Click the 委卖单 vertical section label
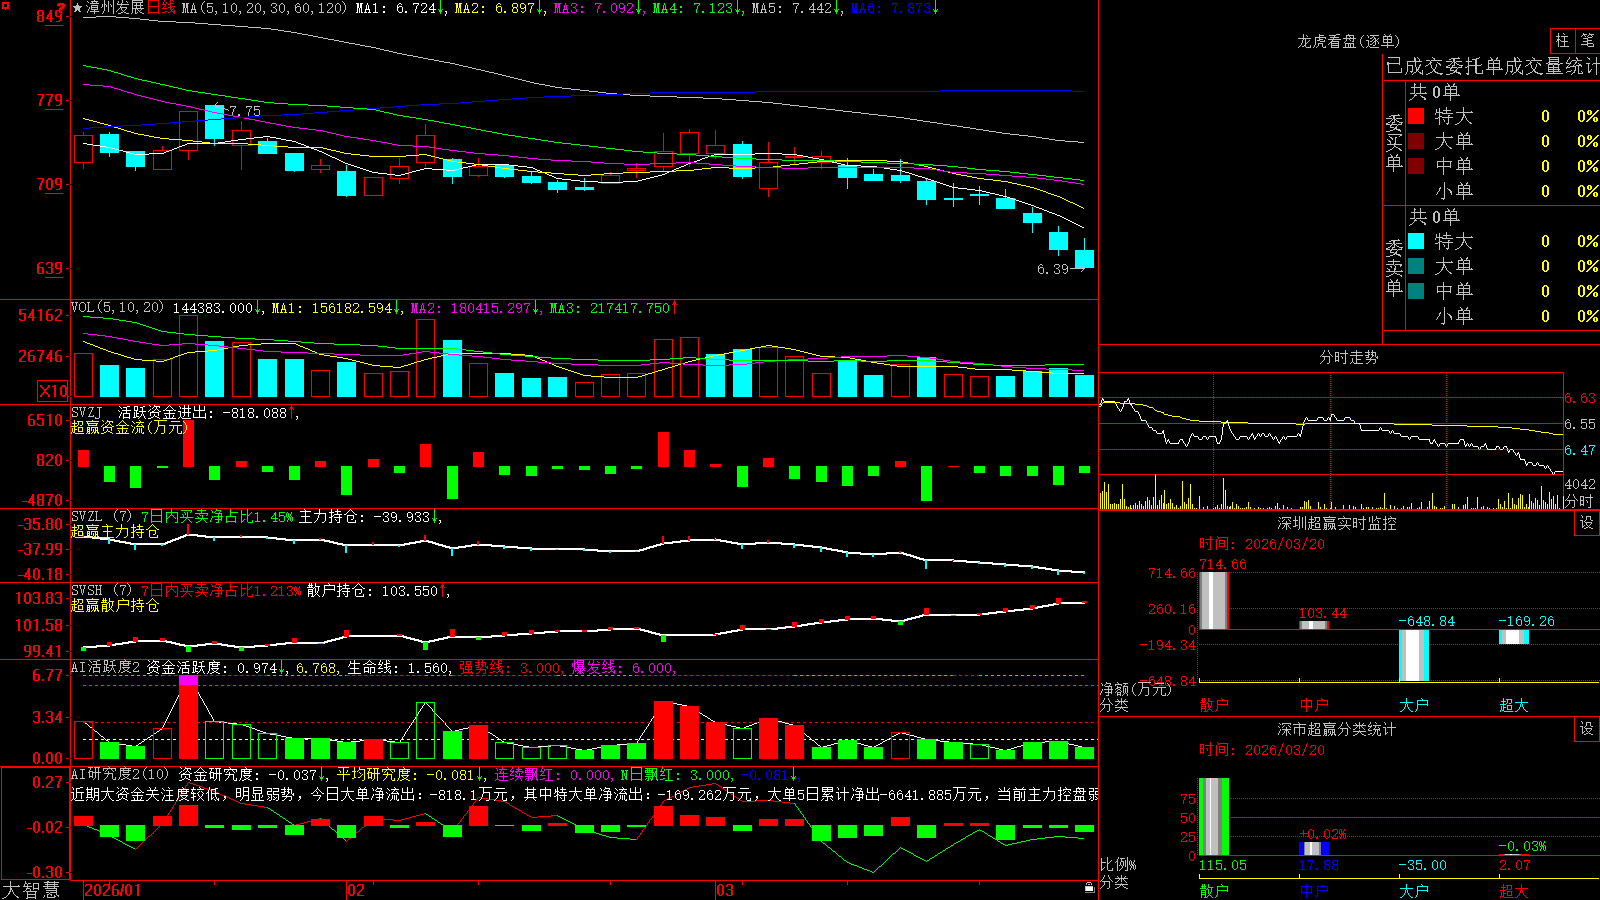 click(x=1394, y=268)
